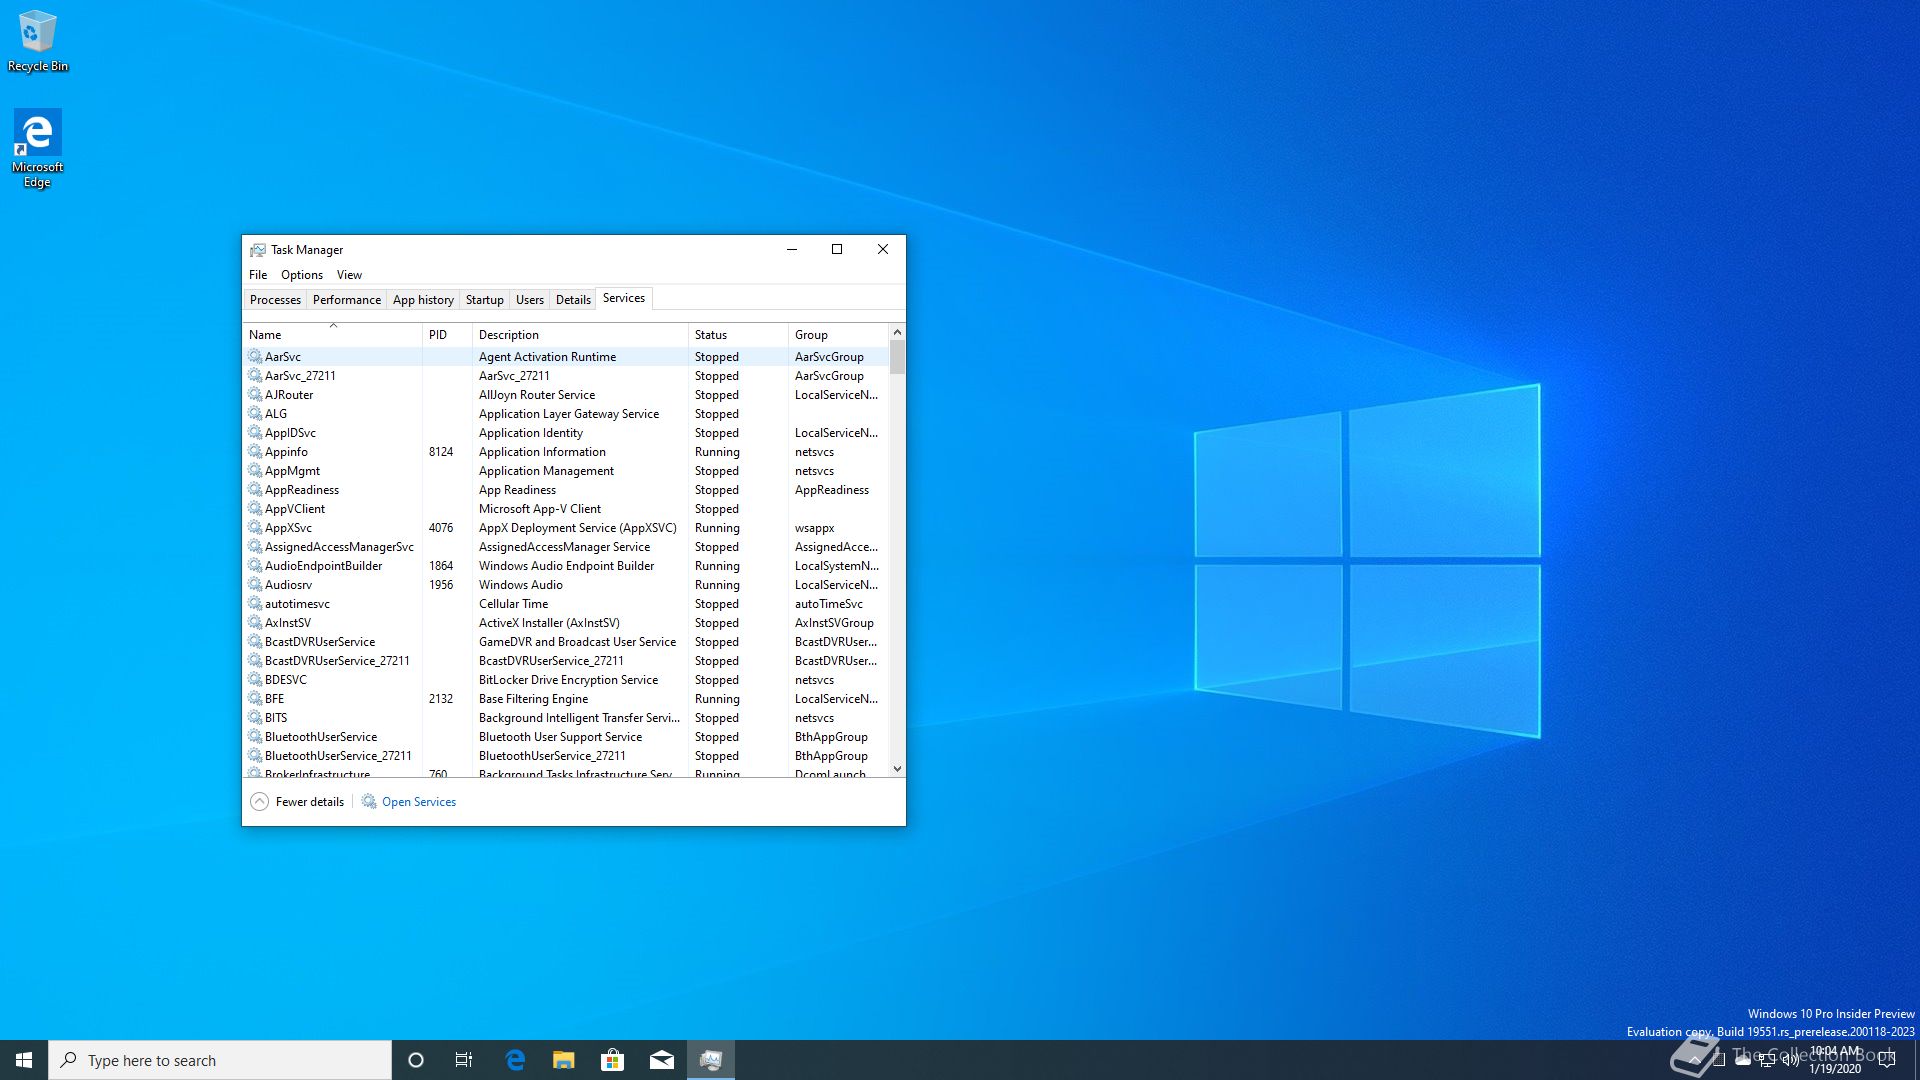Click the Open Services gear icon

[x=369, y=801]
